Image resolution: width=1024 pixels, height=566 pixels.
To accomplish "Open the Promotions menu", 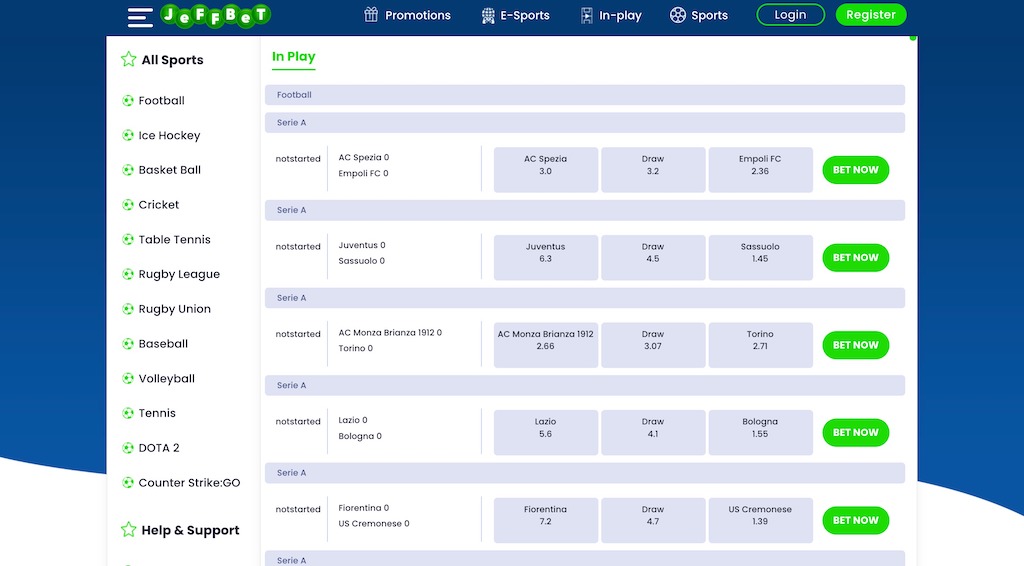I will click(x=417, y=15).
